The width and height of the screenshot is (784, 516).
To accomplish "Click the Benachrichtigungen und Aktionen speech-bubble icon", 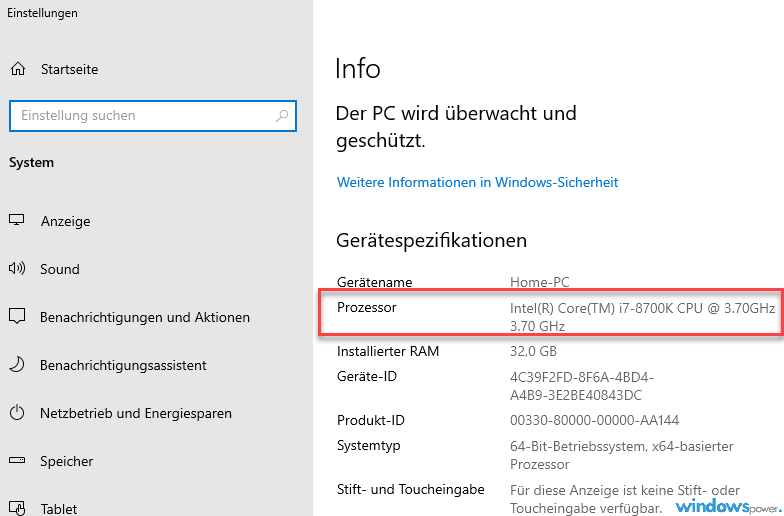I will pos(17,316).
